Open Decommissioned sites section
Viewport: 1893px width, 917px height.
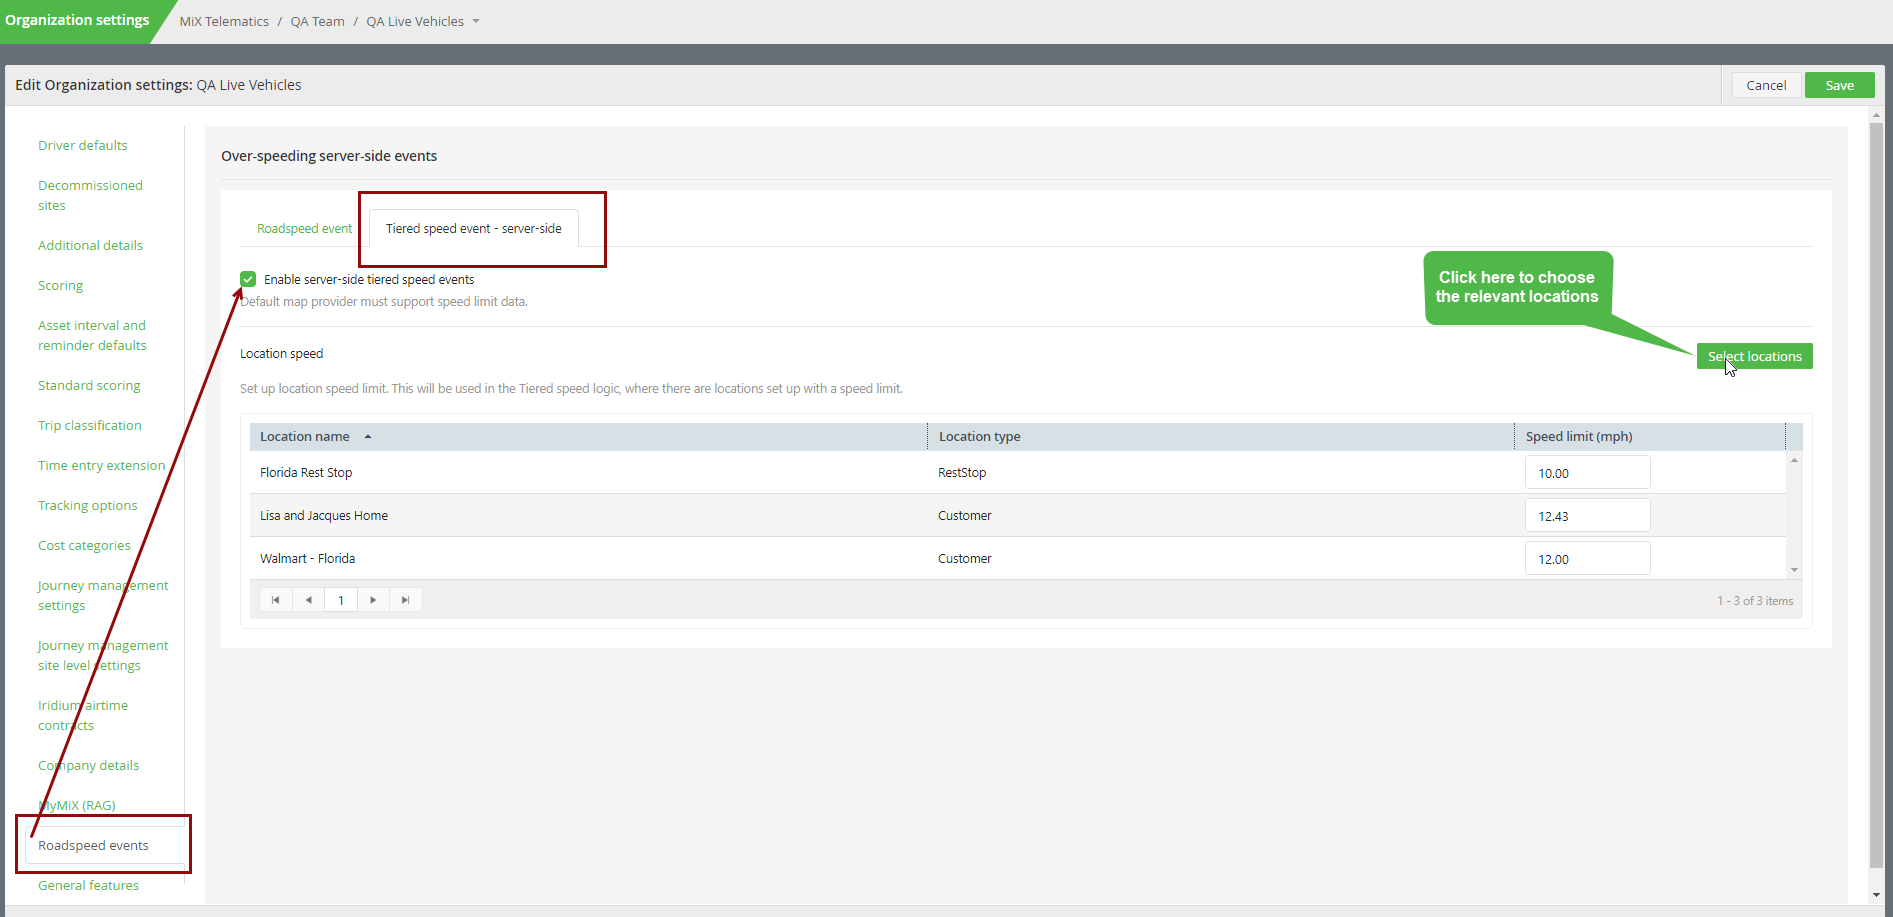click(90, 195)
